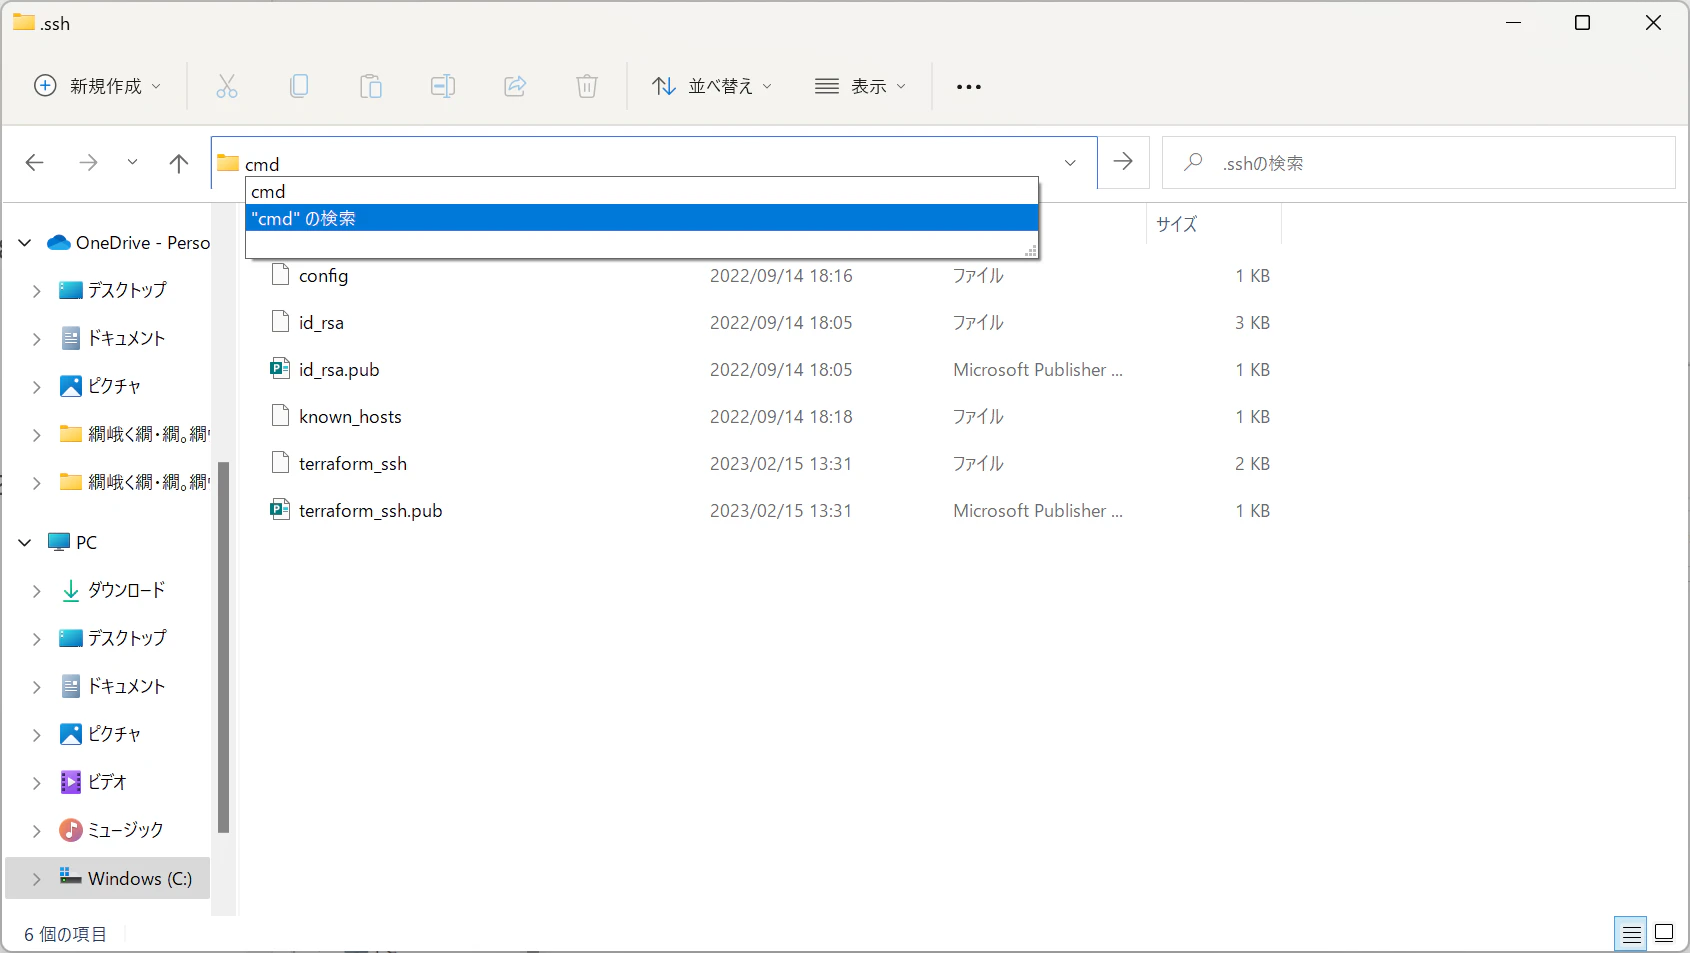Go forward with the right arrow
Image resolution: width=1690 pixels, height=953 pixels.
pyautogui.click(x=88, y=162)
